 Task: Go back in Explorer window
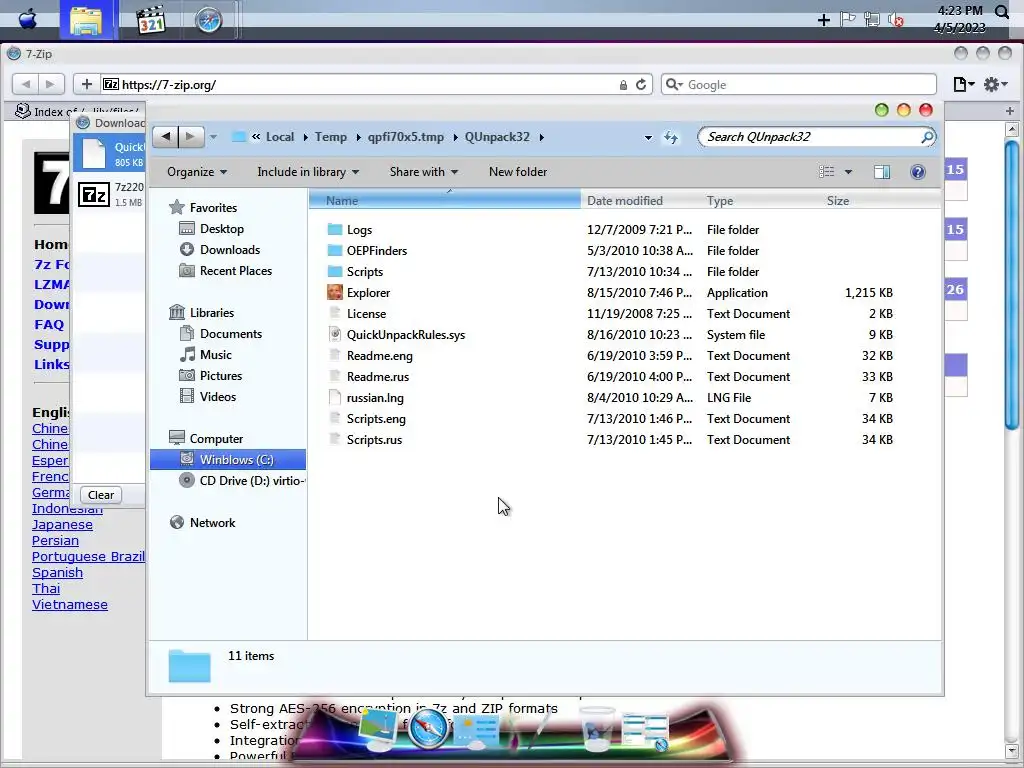(166, 136)
